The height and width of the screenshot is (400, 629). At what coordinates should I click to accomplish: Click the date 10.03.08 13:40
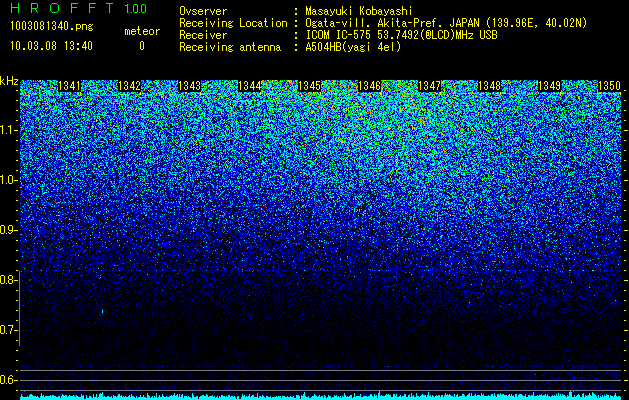point(51,46)
